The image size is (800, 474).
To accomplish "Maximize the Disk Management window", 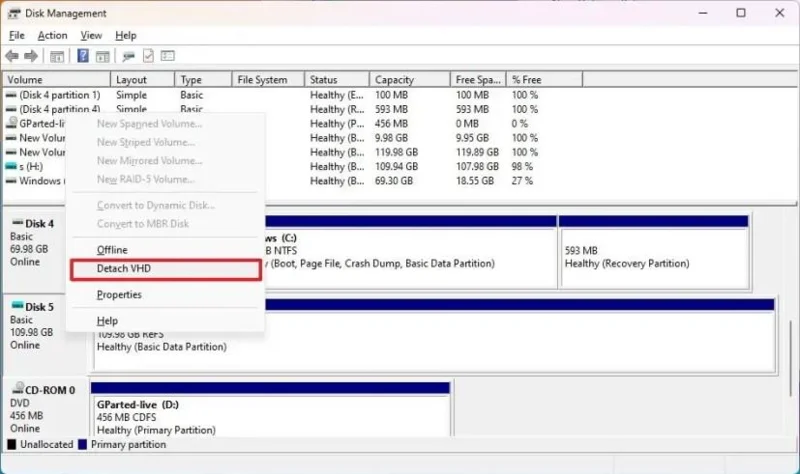I will (x=741, y=13).
